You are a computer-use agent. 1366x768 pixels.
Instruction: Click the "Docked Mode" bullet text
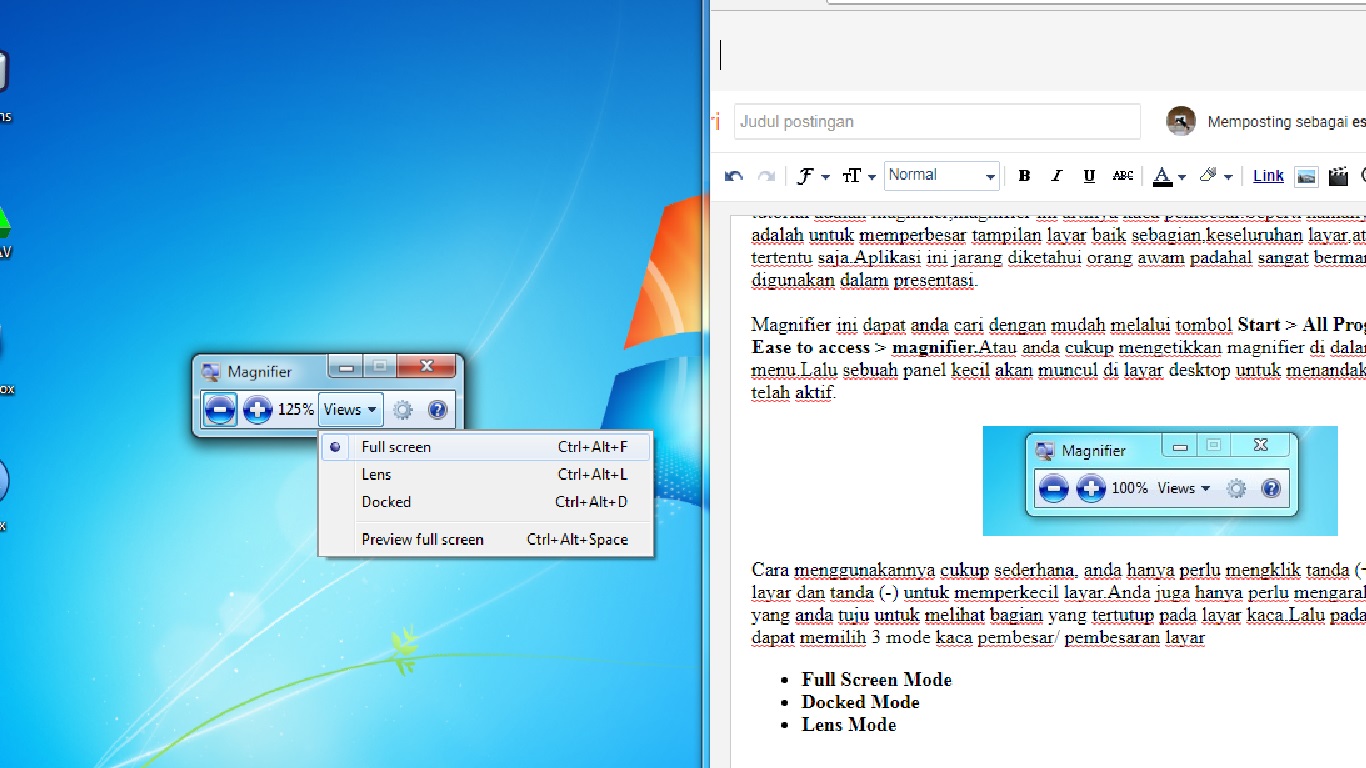pyautogui.click(x=860, y=702)
